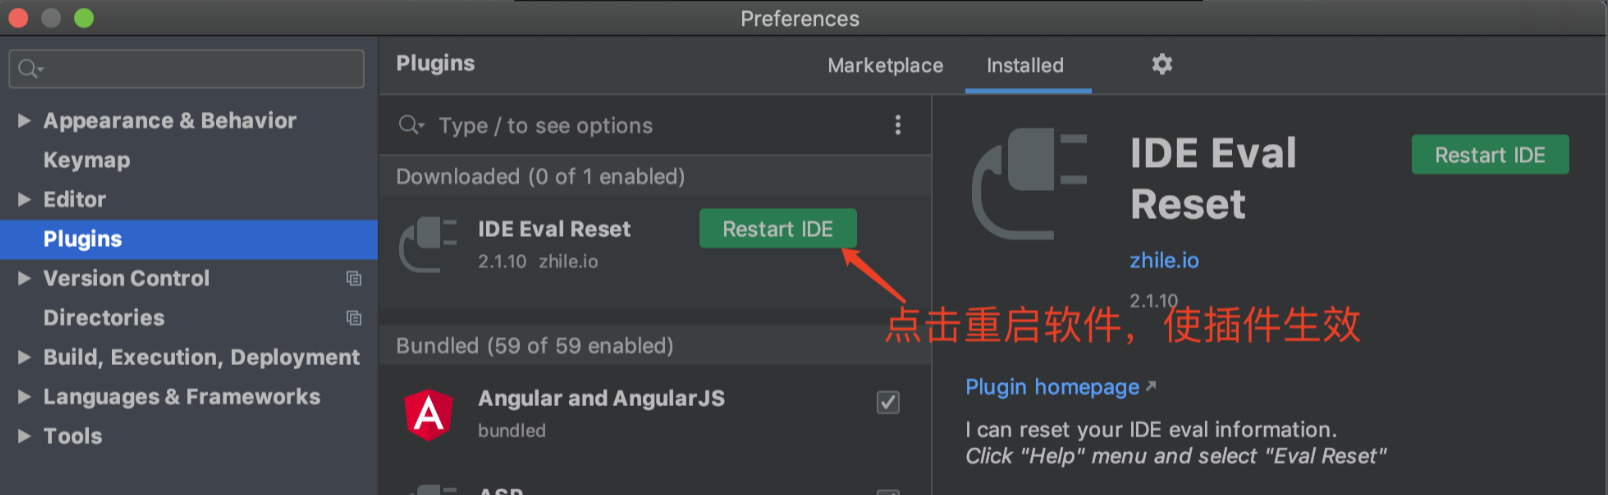Image resolution: width=1608 pixels, height=495 pixels.
Task: Click the magnifier icon in settings search box
Action: pos(29,69)
